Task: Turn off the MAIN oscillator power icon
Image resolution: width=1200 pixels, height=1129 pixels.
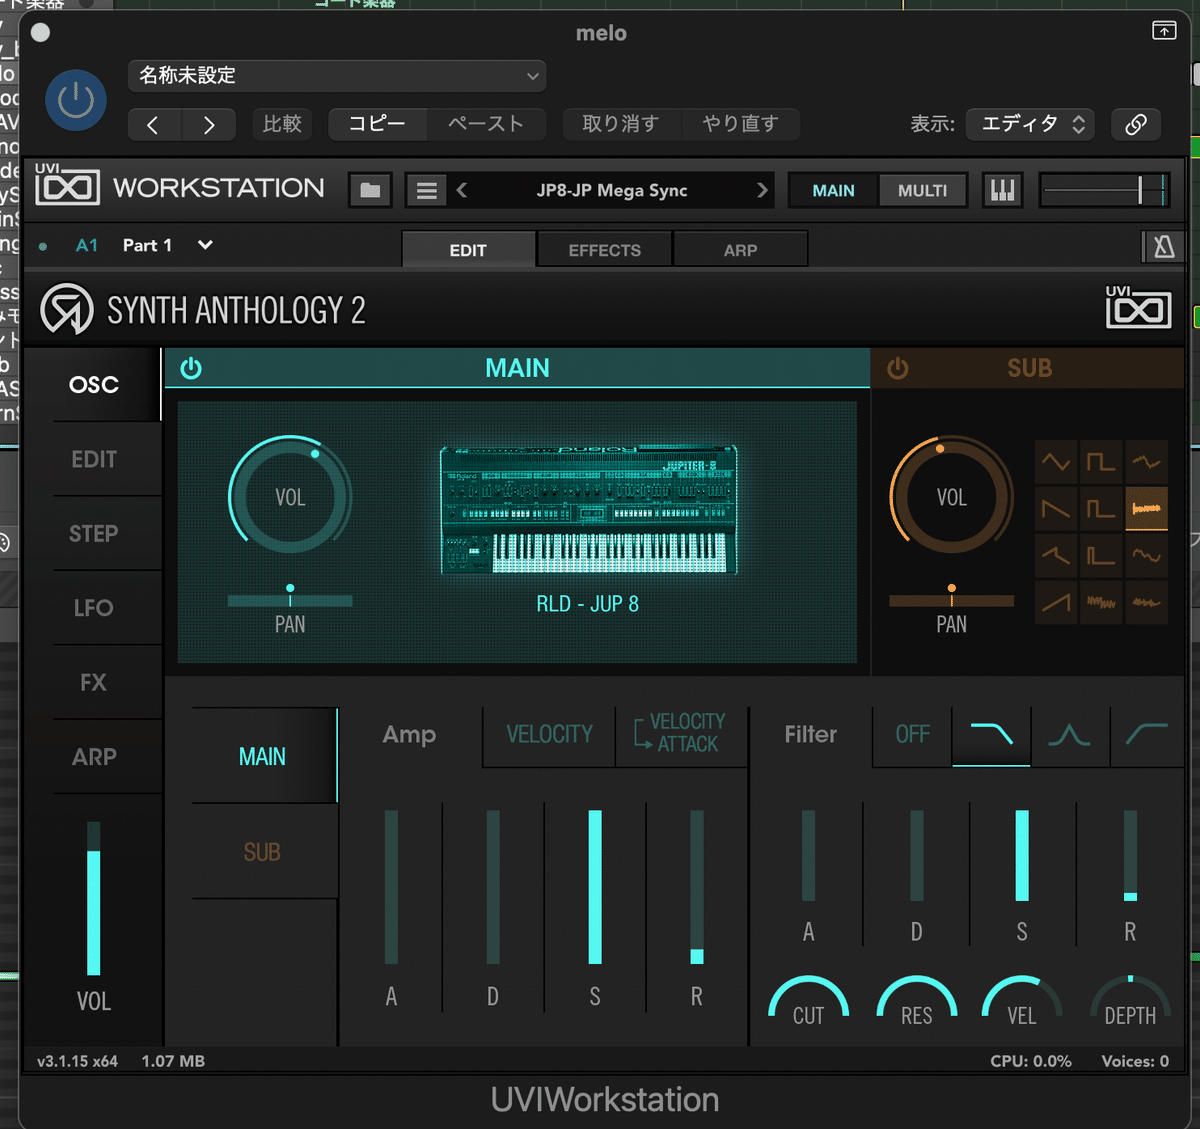Action: coord(191,369)
